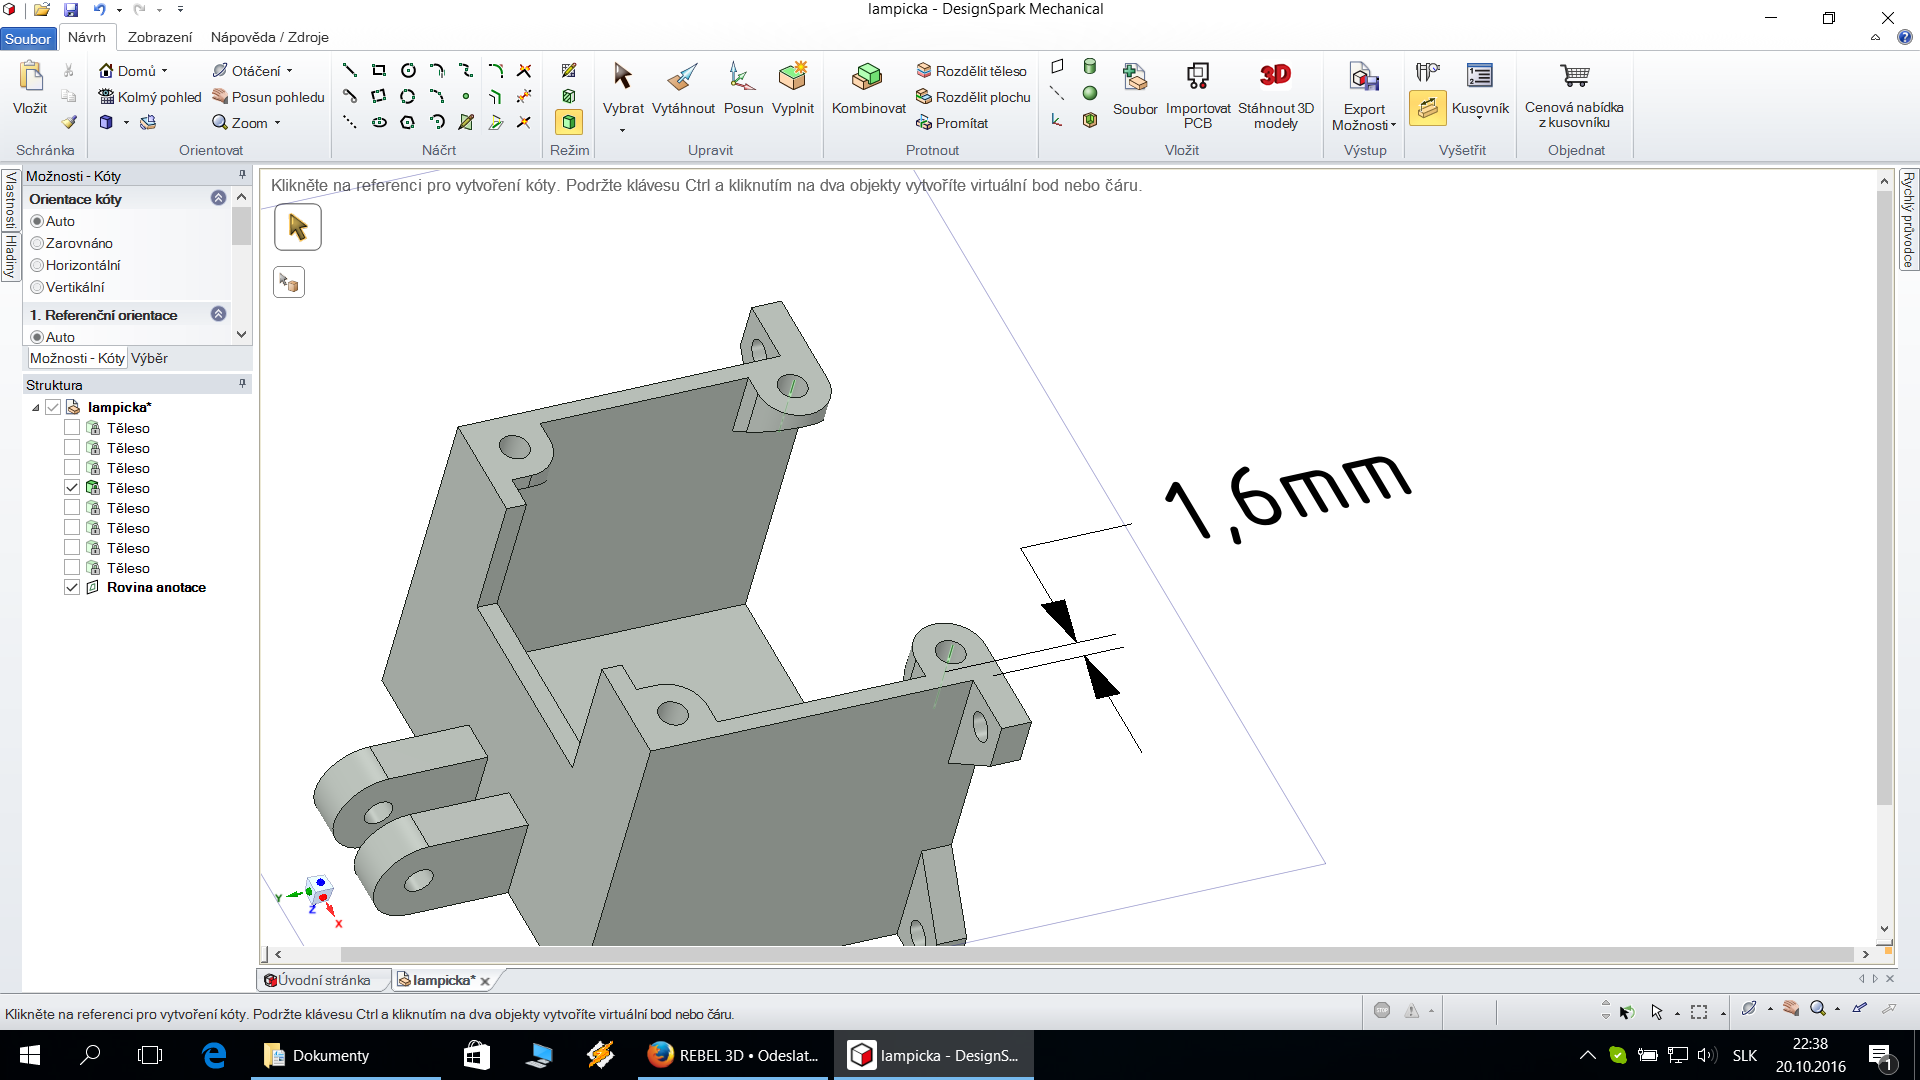This screenshot has height=1080, width=1920.
Task: Select the Horizontální orientation radio button
Action: tap(37, 265)
